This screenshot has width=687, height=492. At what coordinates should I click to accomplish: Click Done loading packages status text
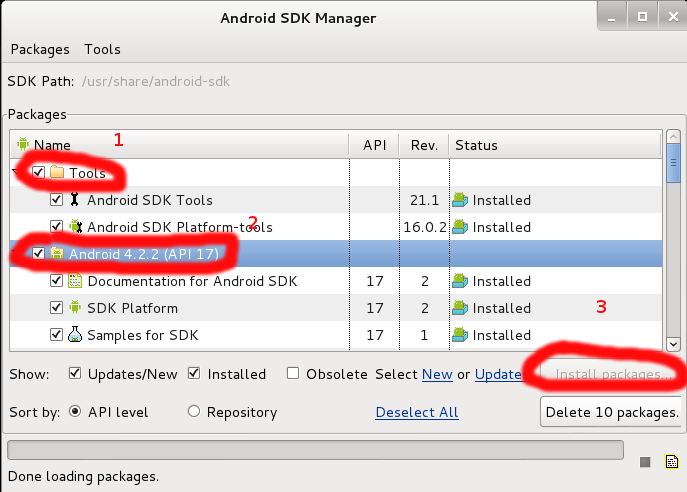pyautogui.click(x=84, y=477)
